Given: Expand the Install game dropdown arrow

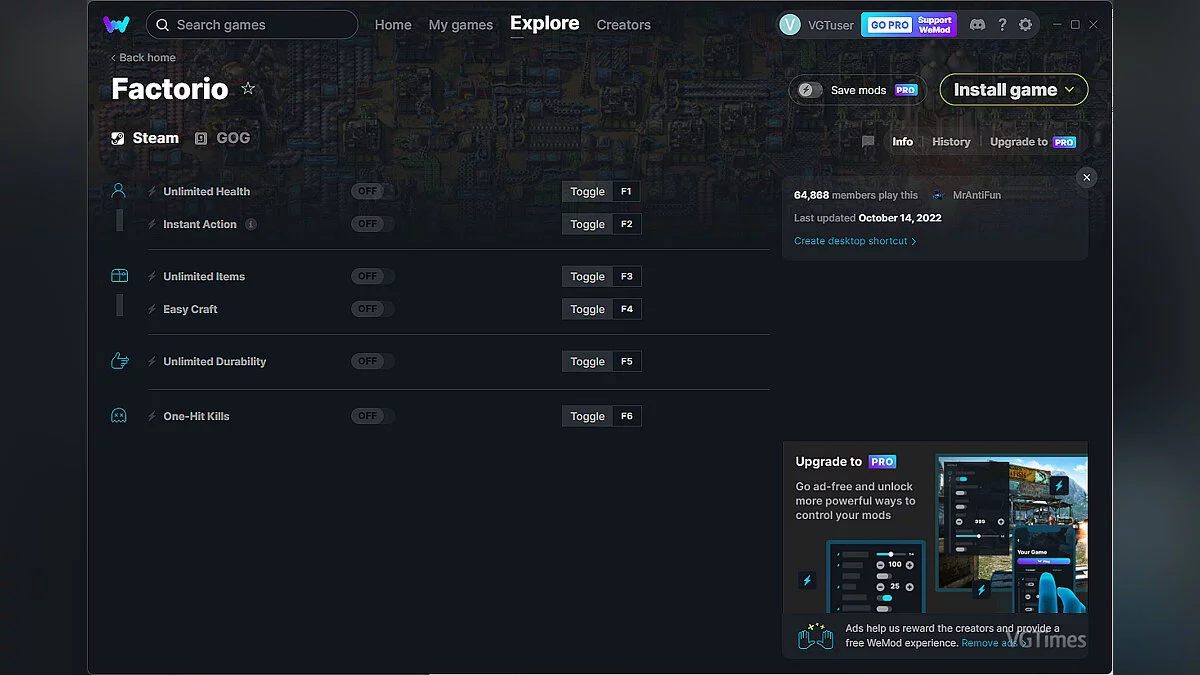Looking at the screenshot, I should click(x=1069, y=90).
